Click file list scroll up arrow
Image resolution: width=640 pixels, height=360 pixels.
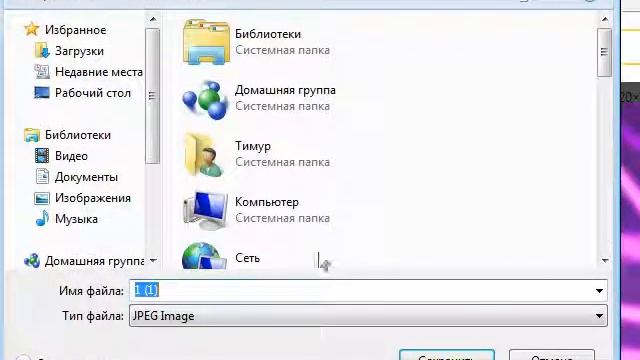pyautogui.click(x=604, y=19)
